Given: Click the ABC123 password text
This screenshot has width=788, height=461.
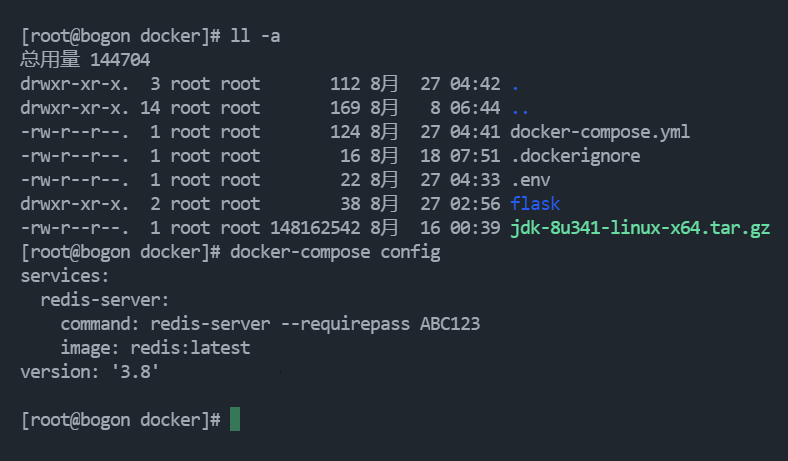Looking at the screenshot, I should [450, 324].
